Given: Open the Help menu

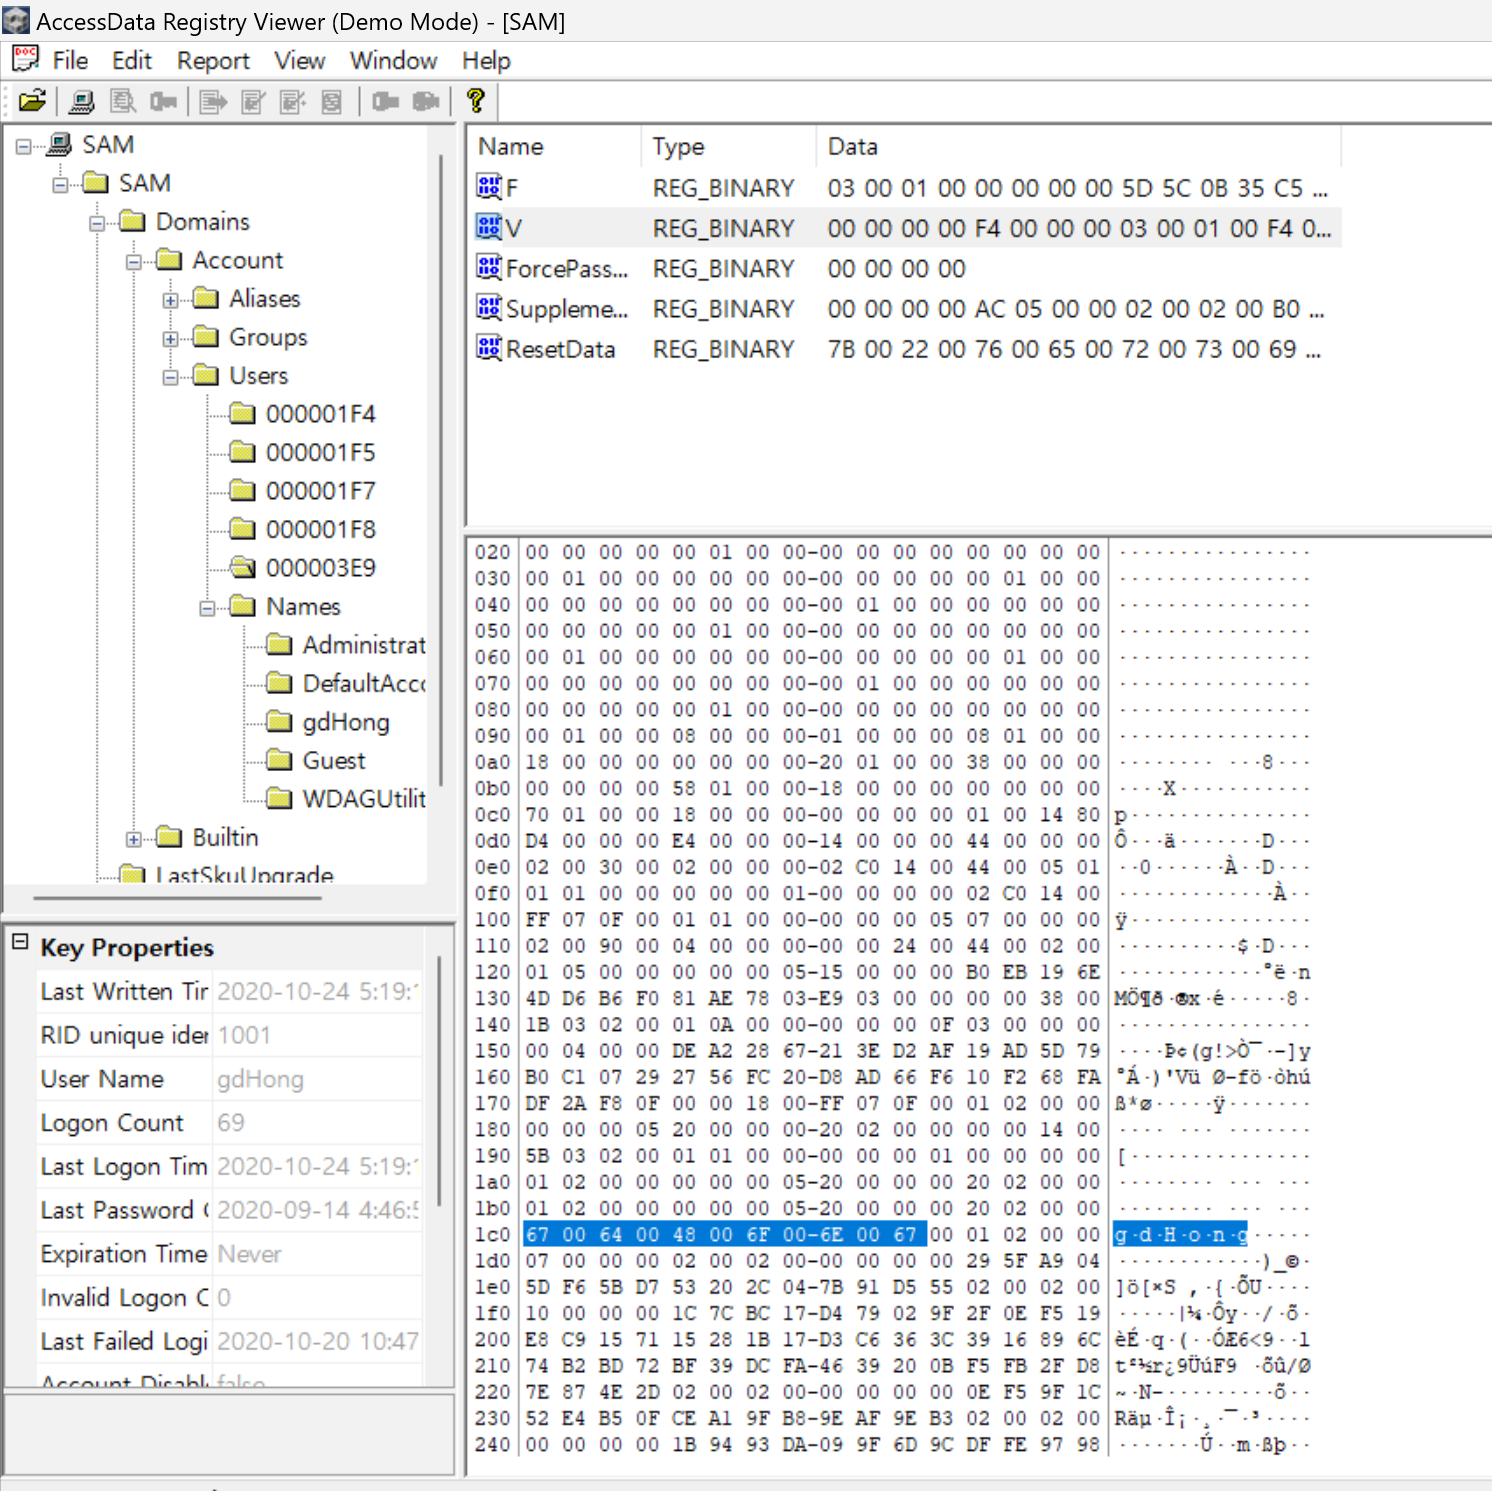Looking at the screenshot, I should [486, 60].
